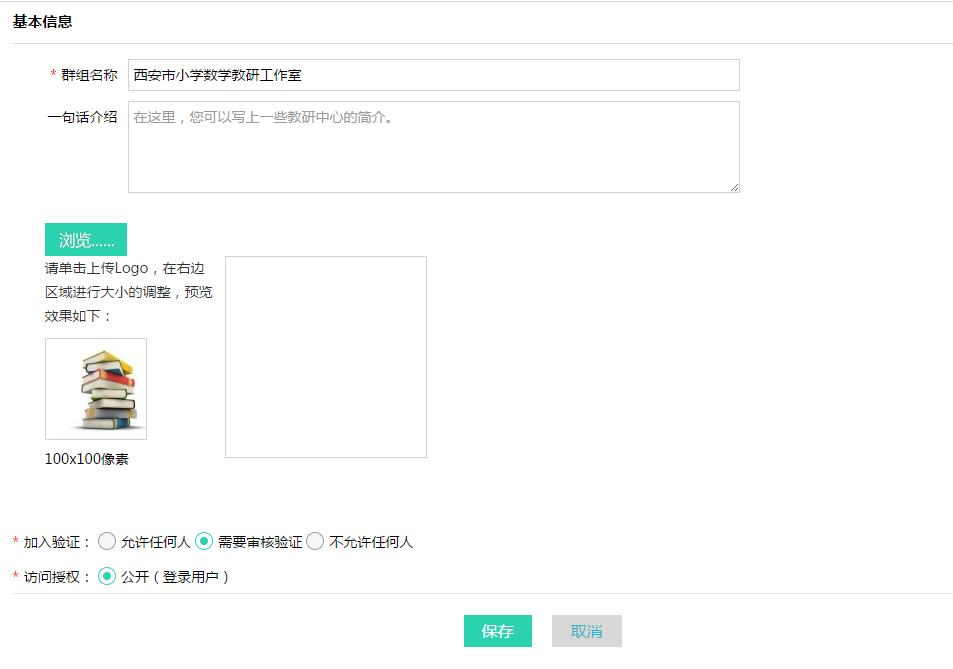Image resolution: width=953 pixels, height=669 pixels.
Task: Click the textarea resize grip icon
Action: (x=734, y=188)
